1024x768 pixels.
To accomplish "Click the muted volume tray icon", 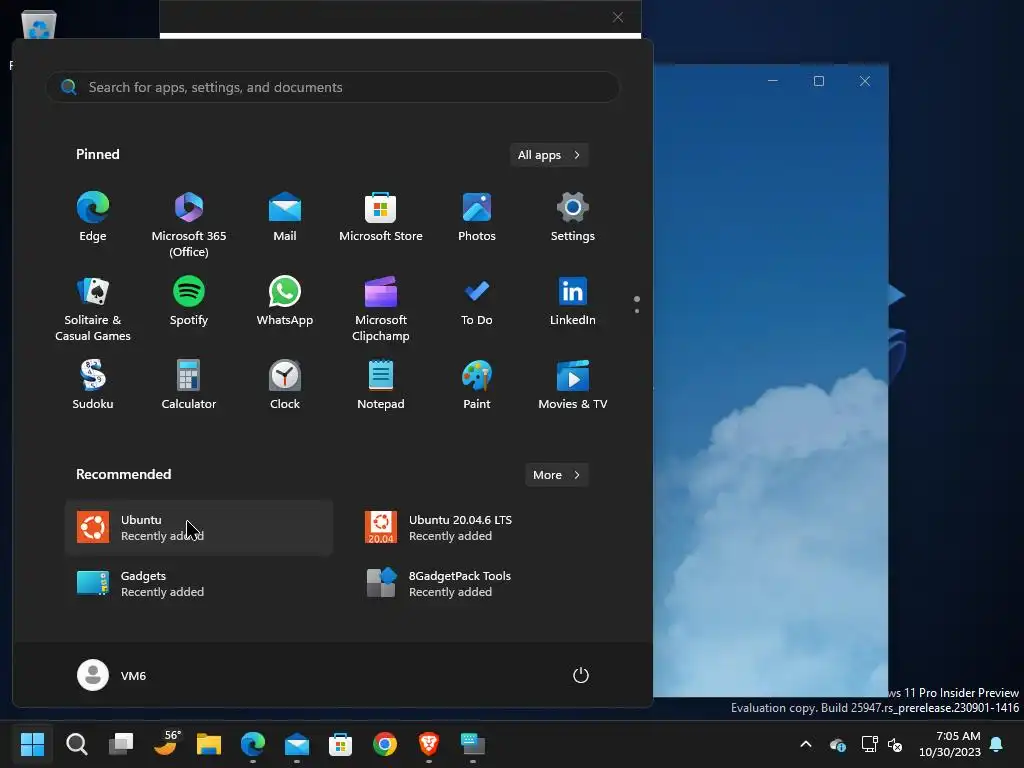I will pos(895,744).
